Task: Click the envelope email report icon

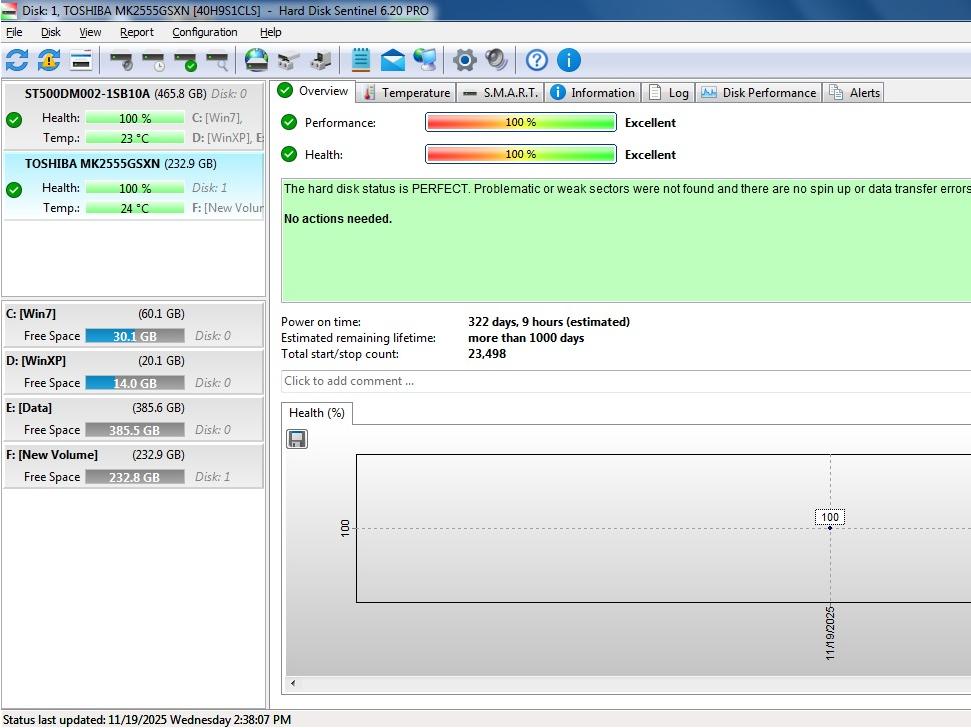Action: 393,60
